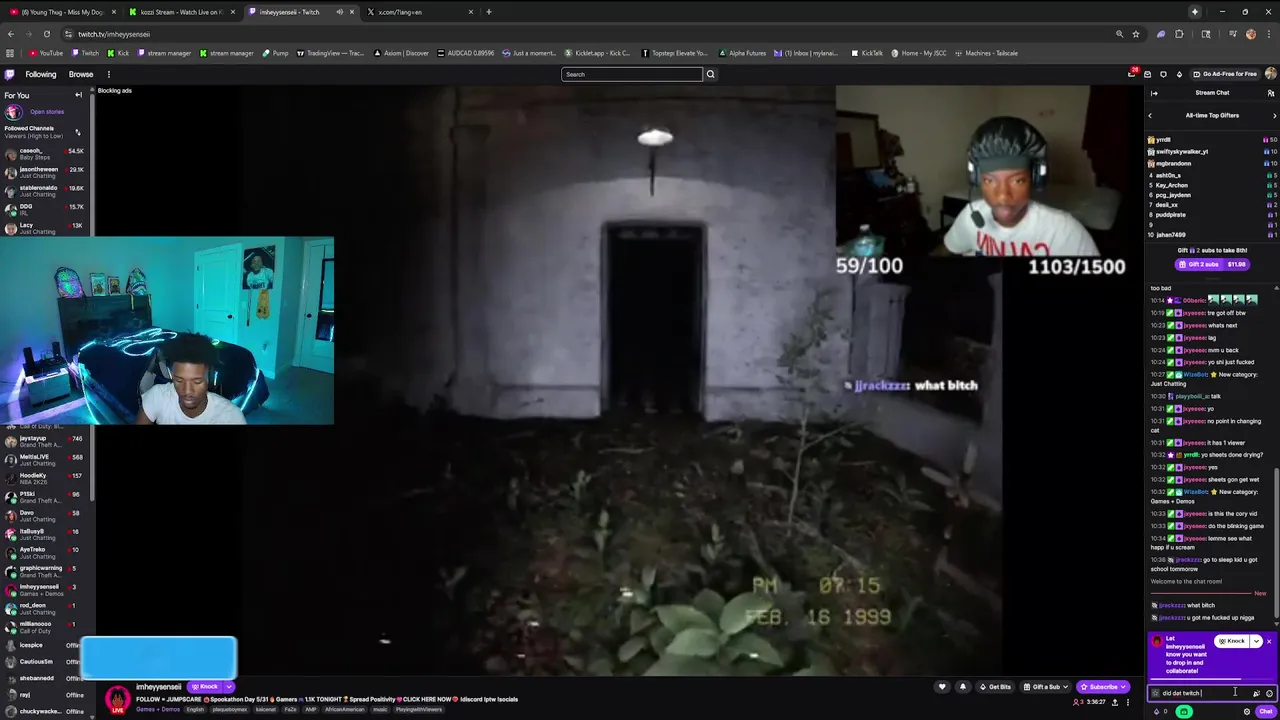The width and height of the screenshot is (1280, 720).
Task: Click the Twitch search field
Action: click(632, 74)
